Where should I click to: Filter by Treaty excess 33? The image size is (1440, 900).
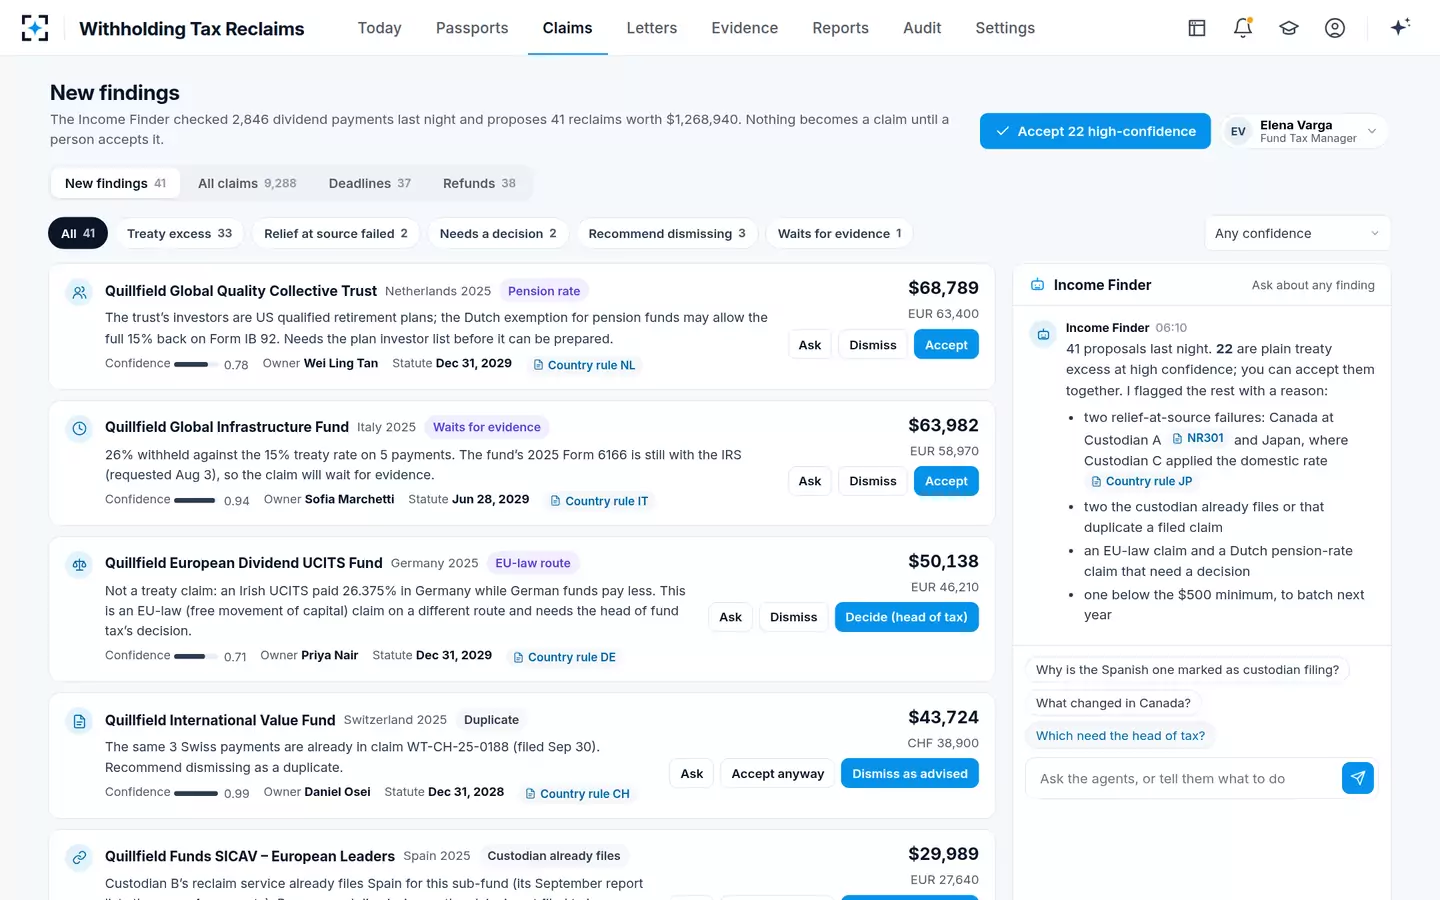coord(179,233)
